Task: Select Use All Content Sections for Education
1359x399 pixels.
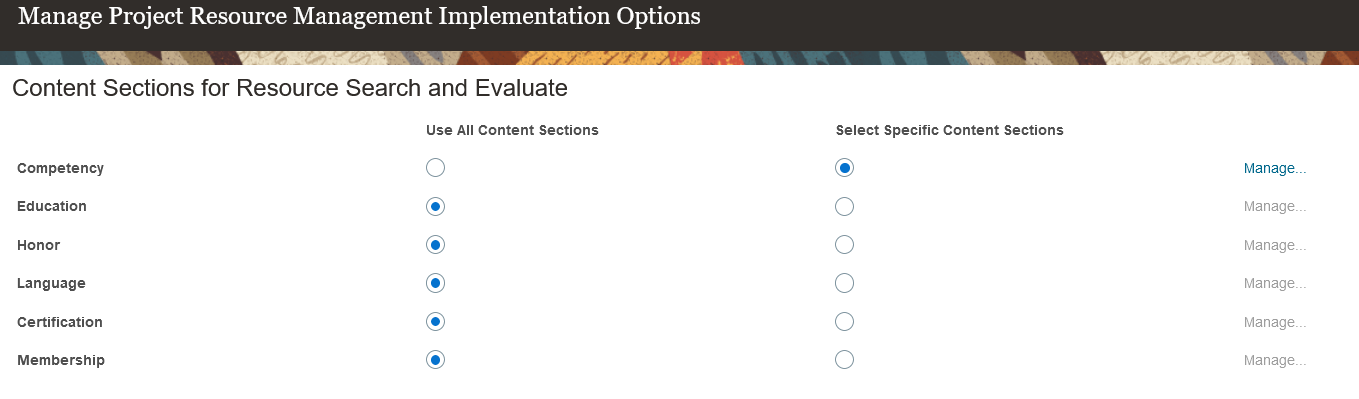Action: point(435,207)
